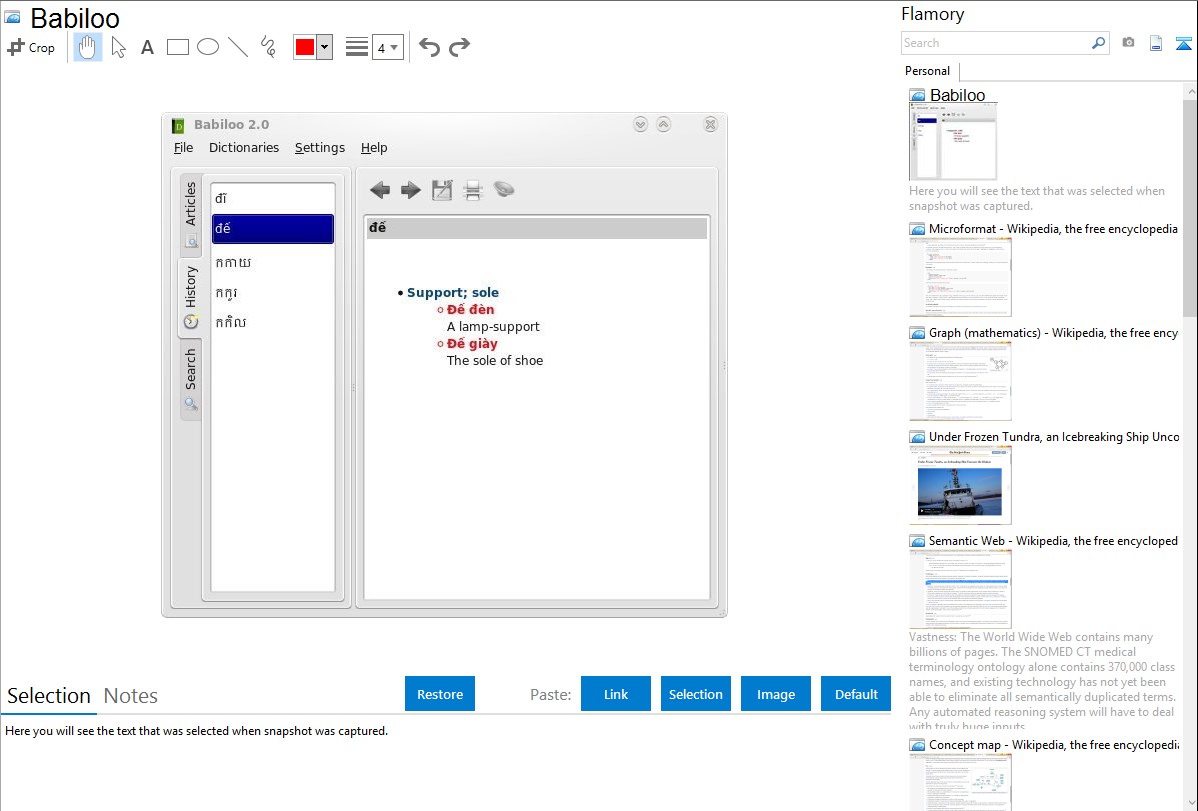The width and height of the screenshot is (1198, 811).
Task: Click the new page document icon
Action: [x=1156, y=43]
